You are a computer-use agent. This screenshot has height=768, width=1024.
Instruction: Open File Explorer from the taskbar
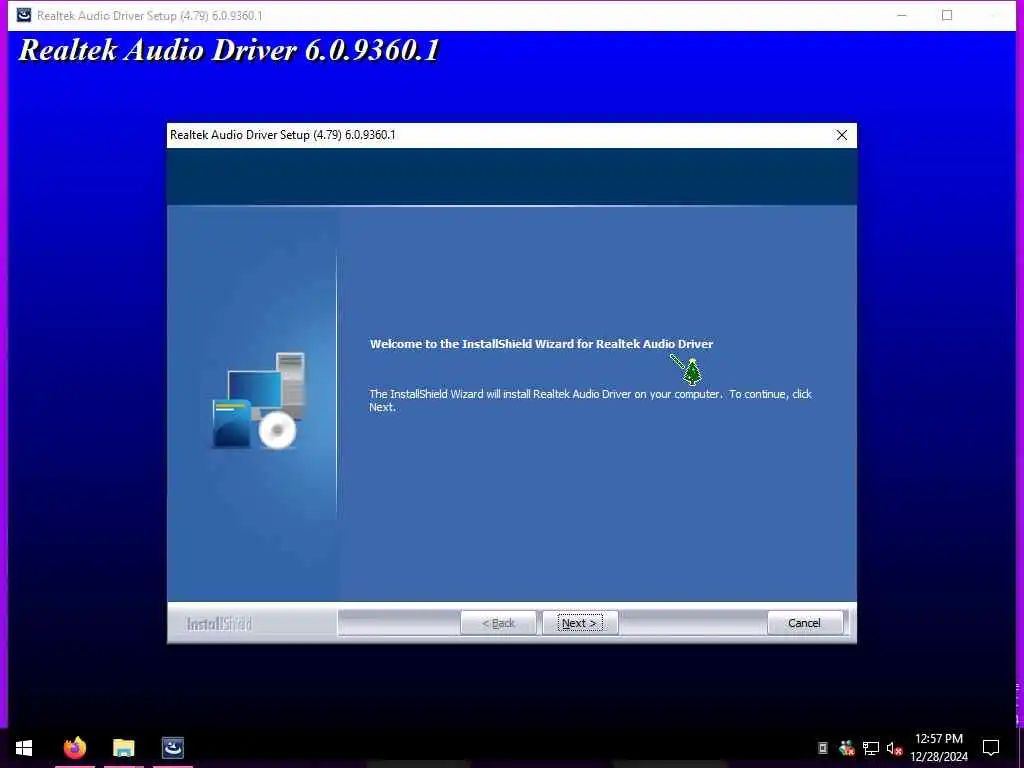coord(123,748)
